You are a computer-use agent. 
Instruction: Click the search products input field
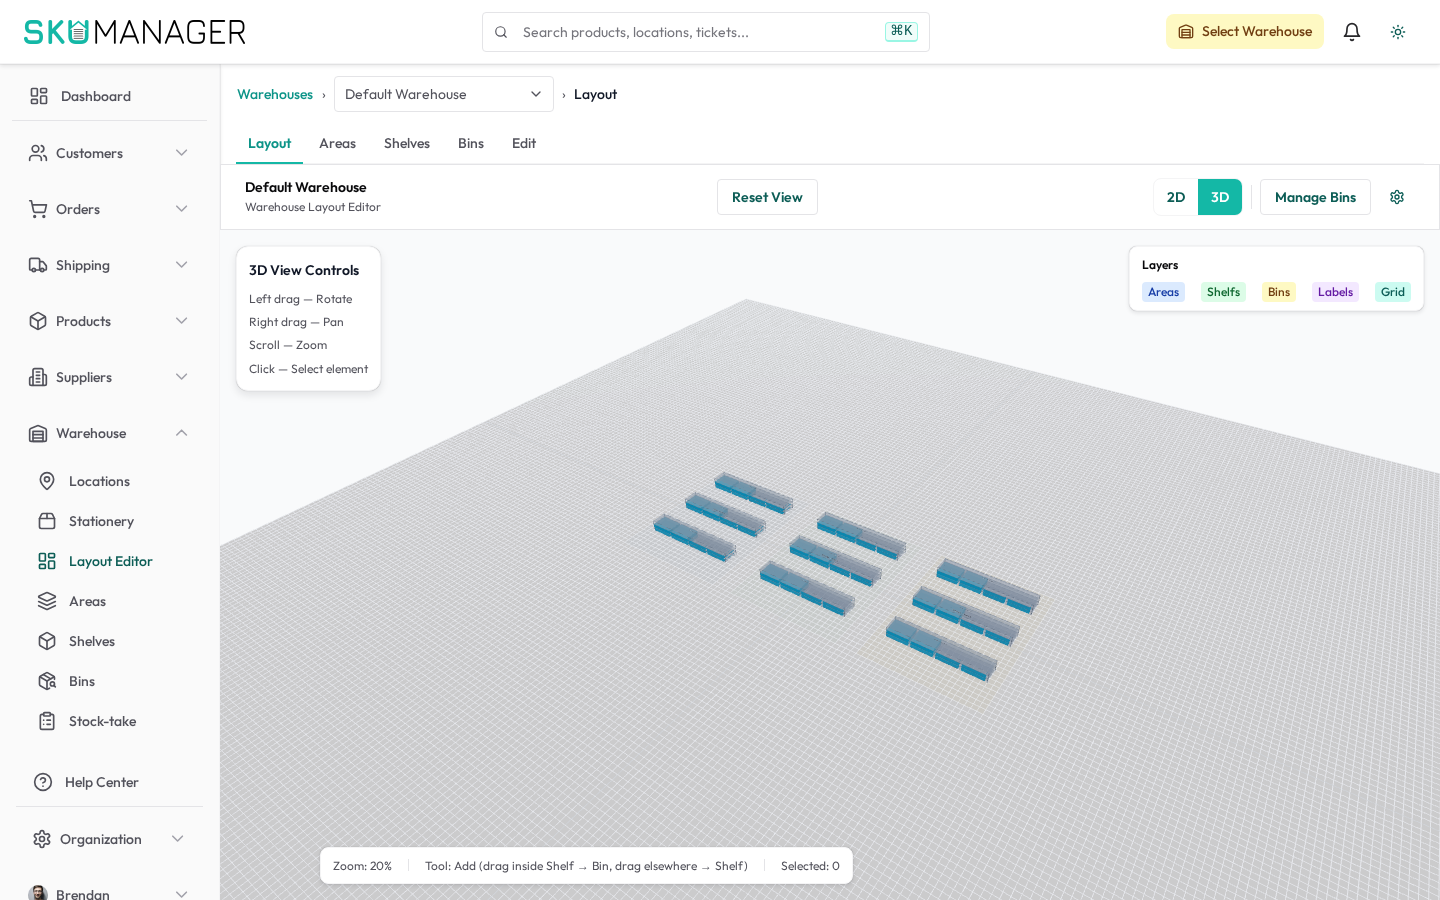(706, 32)
